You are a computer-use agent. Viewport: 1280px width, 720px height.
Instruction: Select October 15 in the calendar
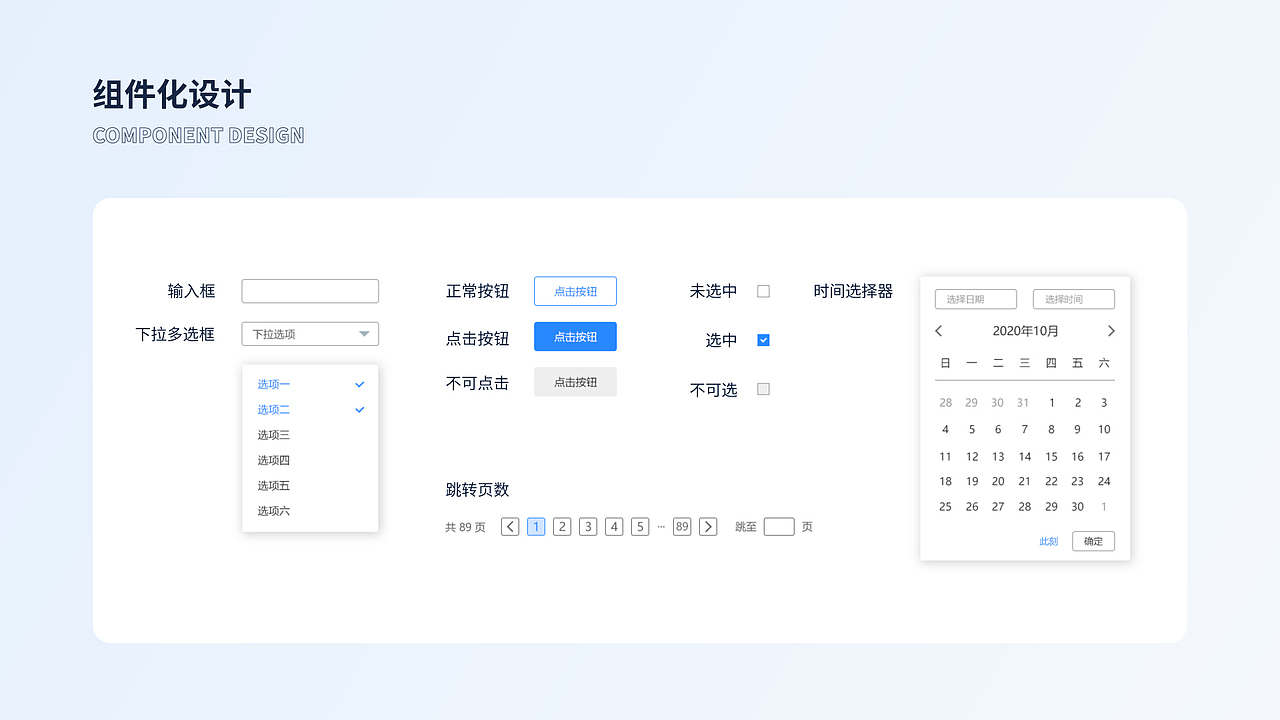pos(1051,455)
